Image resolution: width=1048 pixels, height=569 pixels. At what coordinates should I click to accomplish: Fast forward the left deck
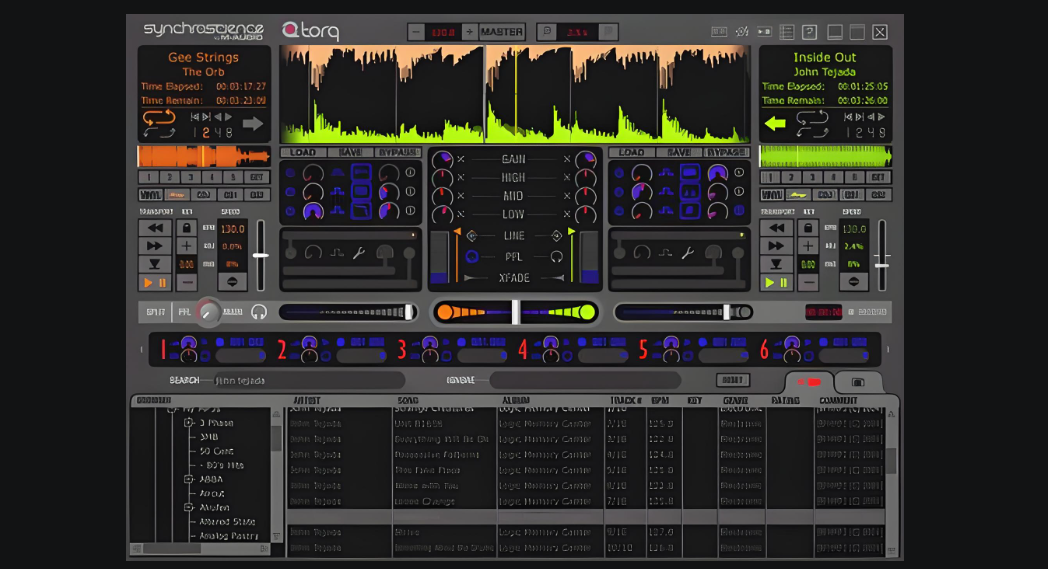point(155,246)
